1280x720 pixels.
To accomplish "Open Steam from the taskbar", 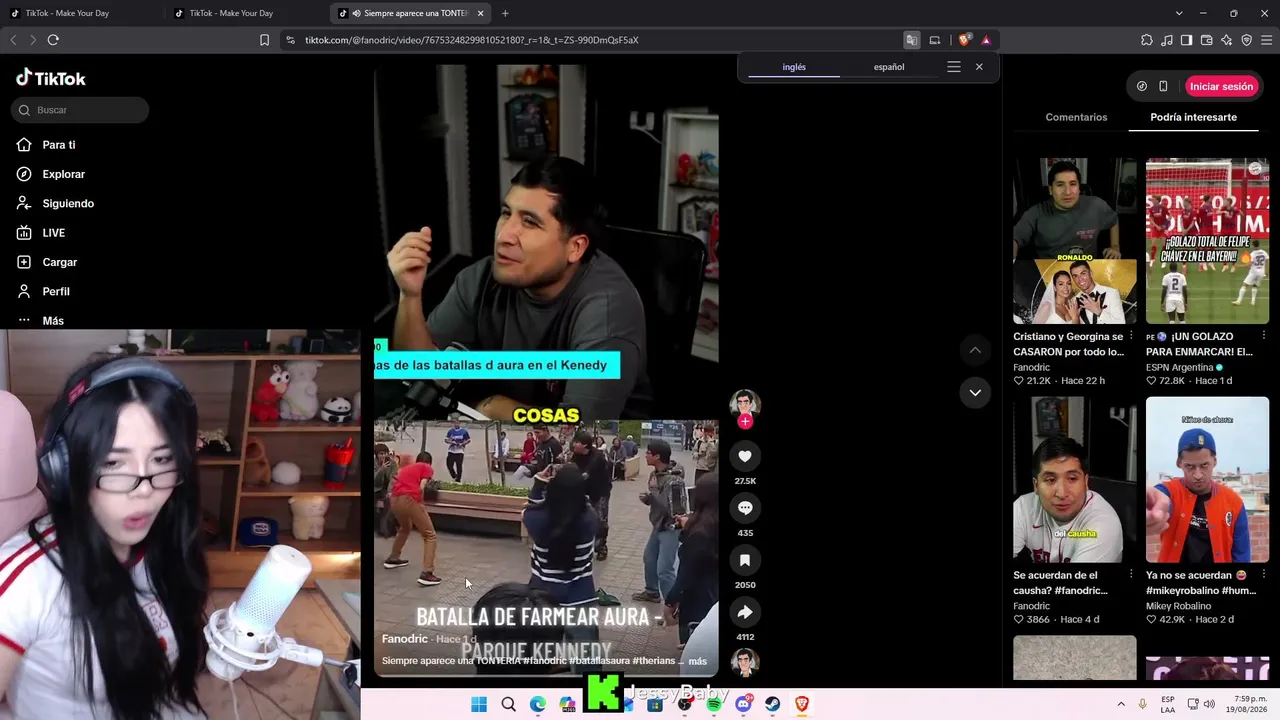I will click(773, 704).
